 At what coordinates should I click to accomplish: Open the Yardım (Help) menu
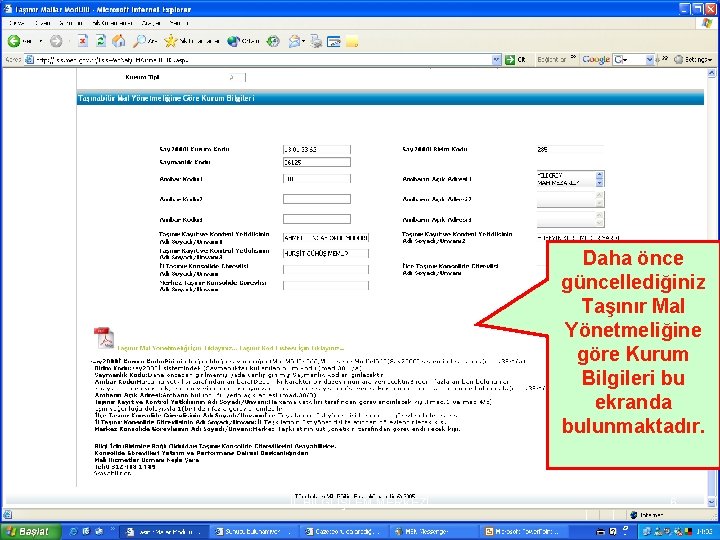179,22
